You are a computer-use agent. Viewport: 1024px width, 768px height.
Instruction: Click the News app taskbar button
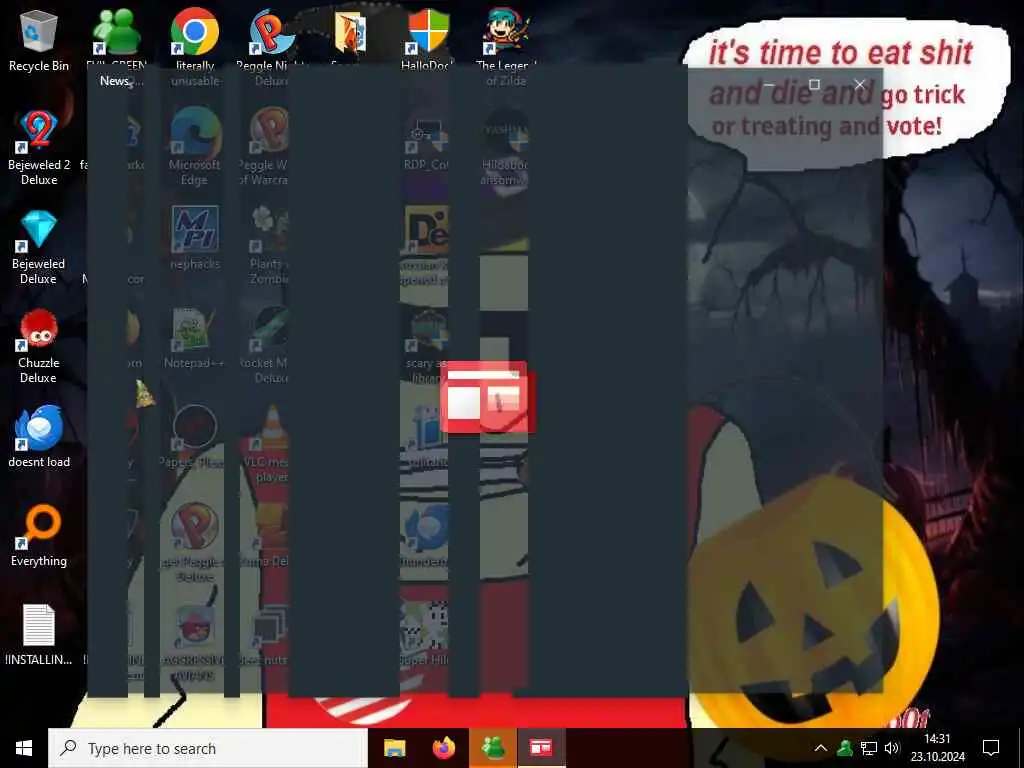[x=541, y=748]
